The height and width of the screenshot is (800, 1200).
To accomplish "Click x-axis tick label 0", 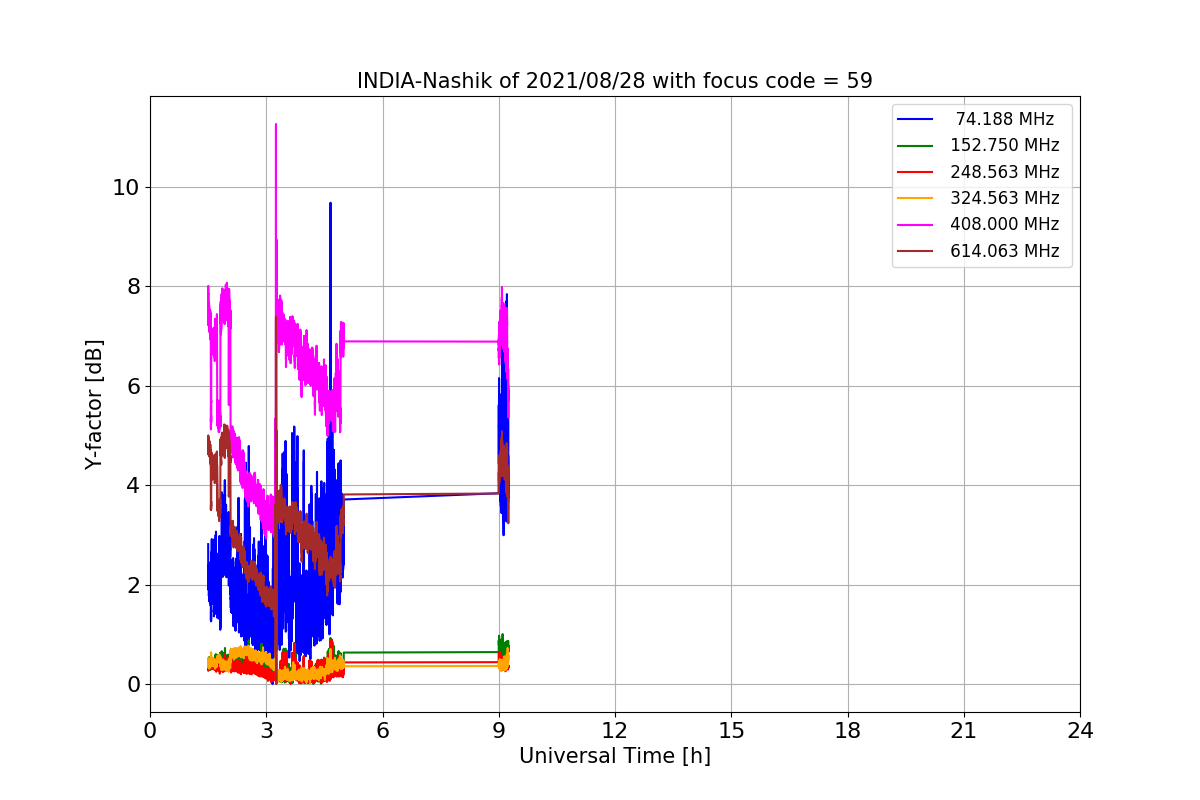I will pos(150,731).
